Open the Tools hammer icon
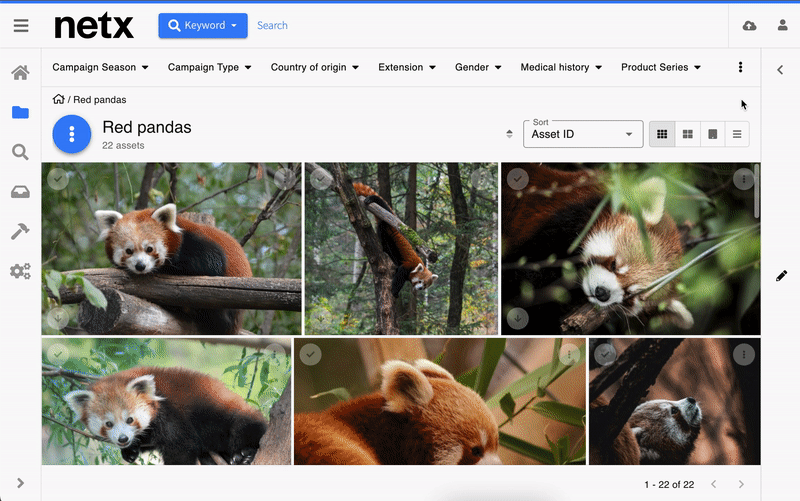 [x=20, y=232]
